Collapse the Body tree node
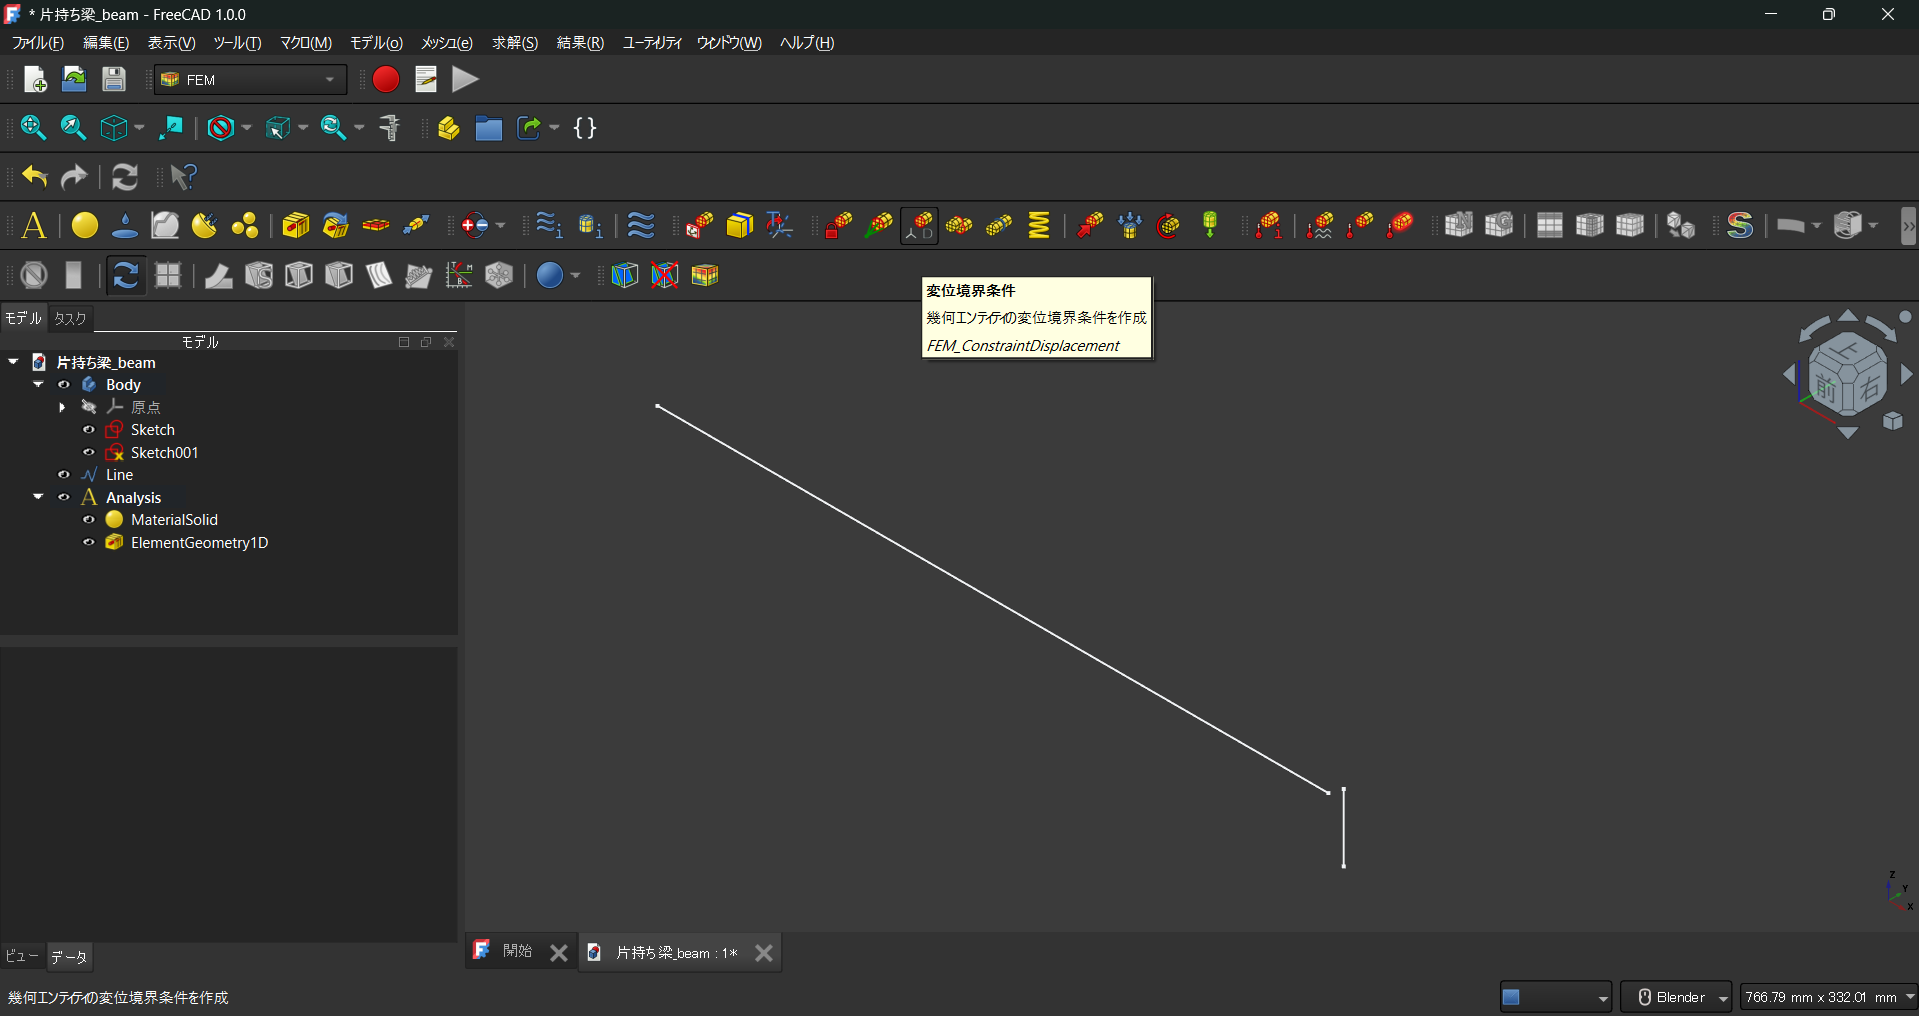This screenshot has height=1016, width=1919. [x=38, y=385]
